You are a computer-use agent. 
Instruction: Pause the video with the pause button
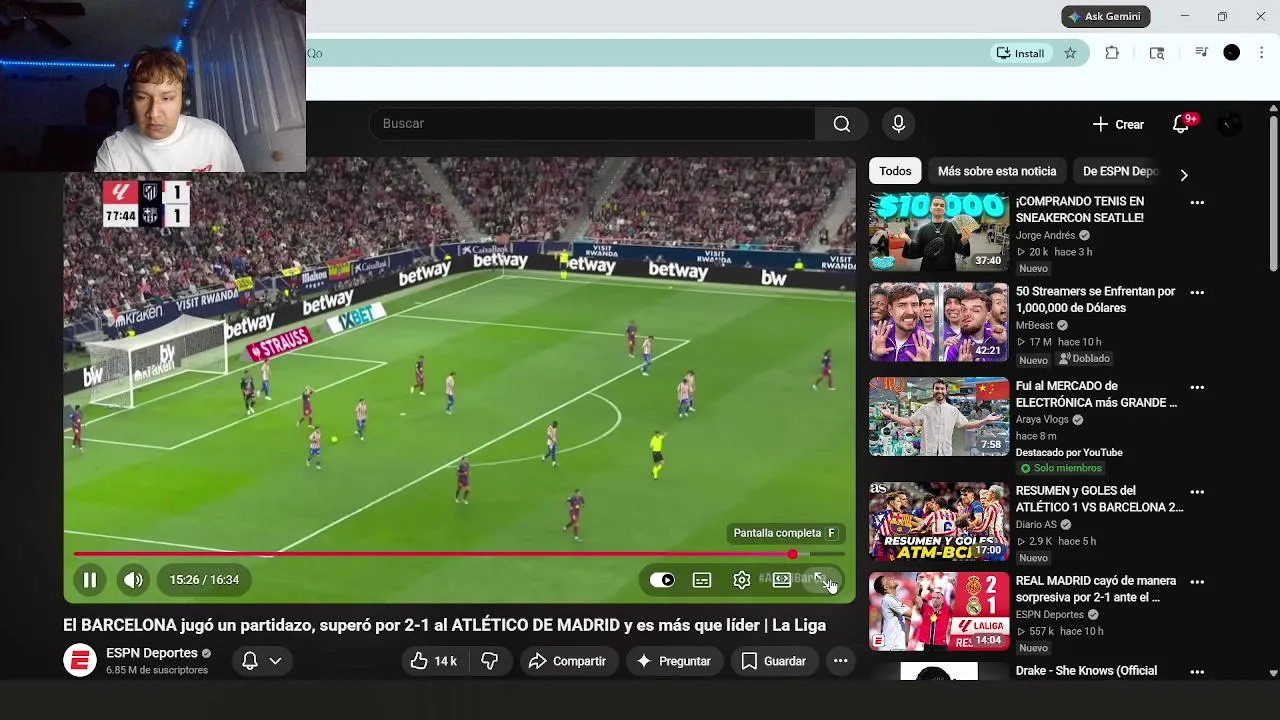point(89,580)
